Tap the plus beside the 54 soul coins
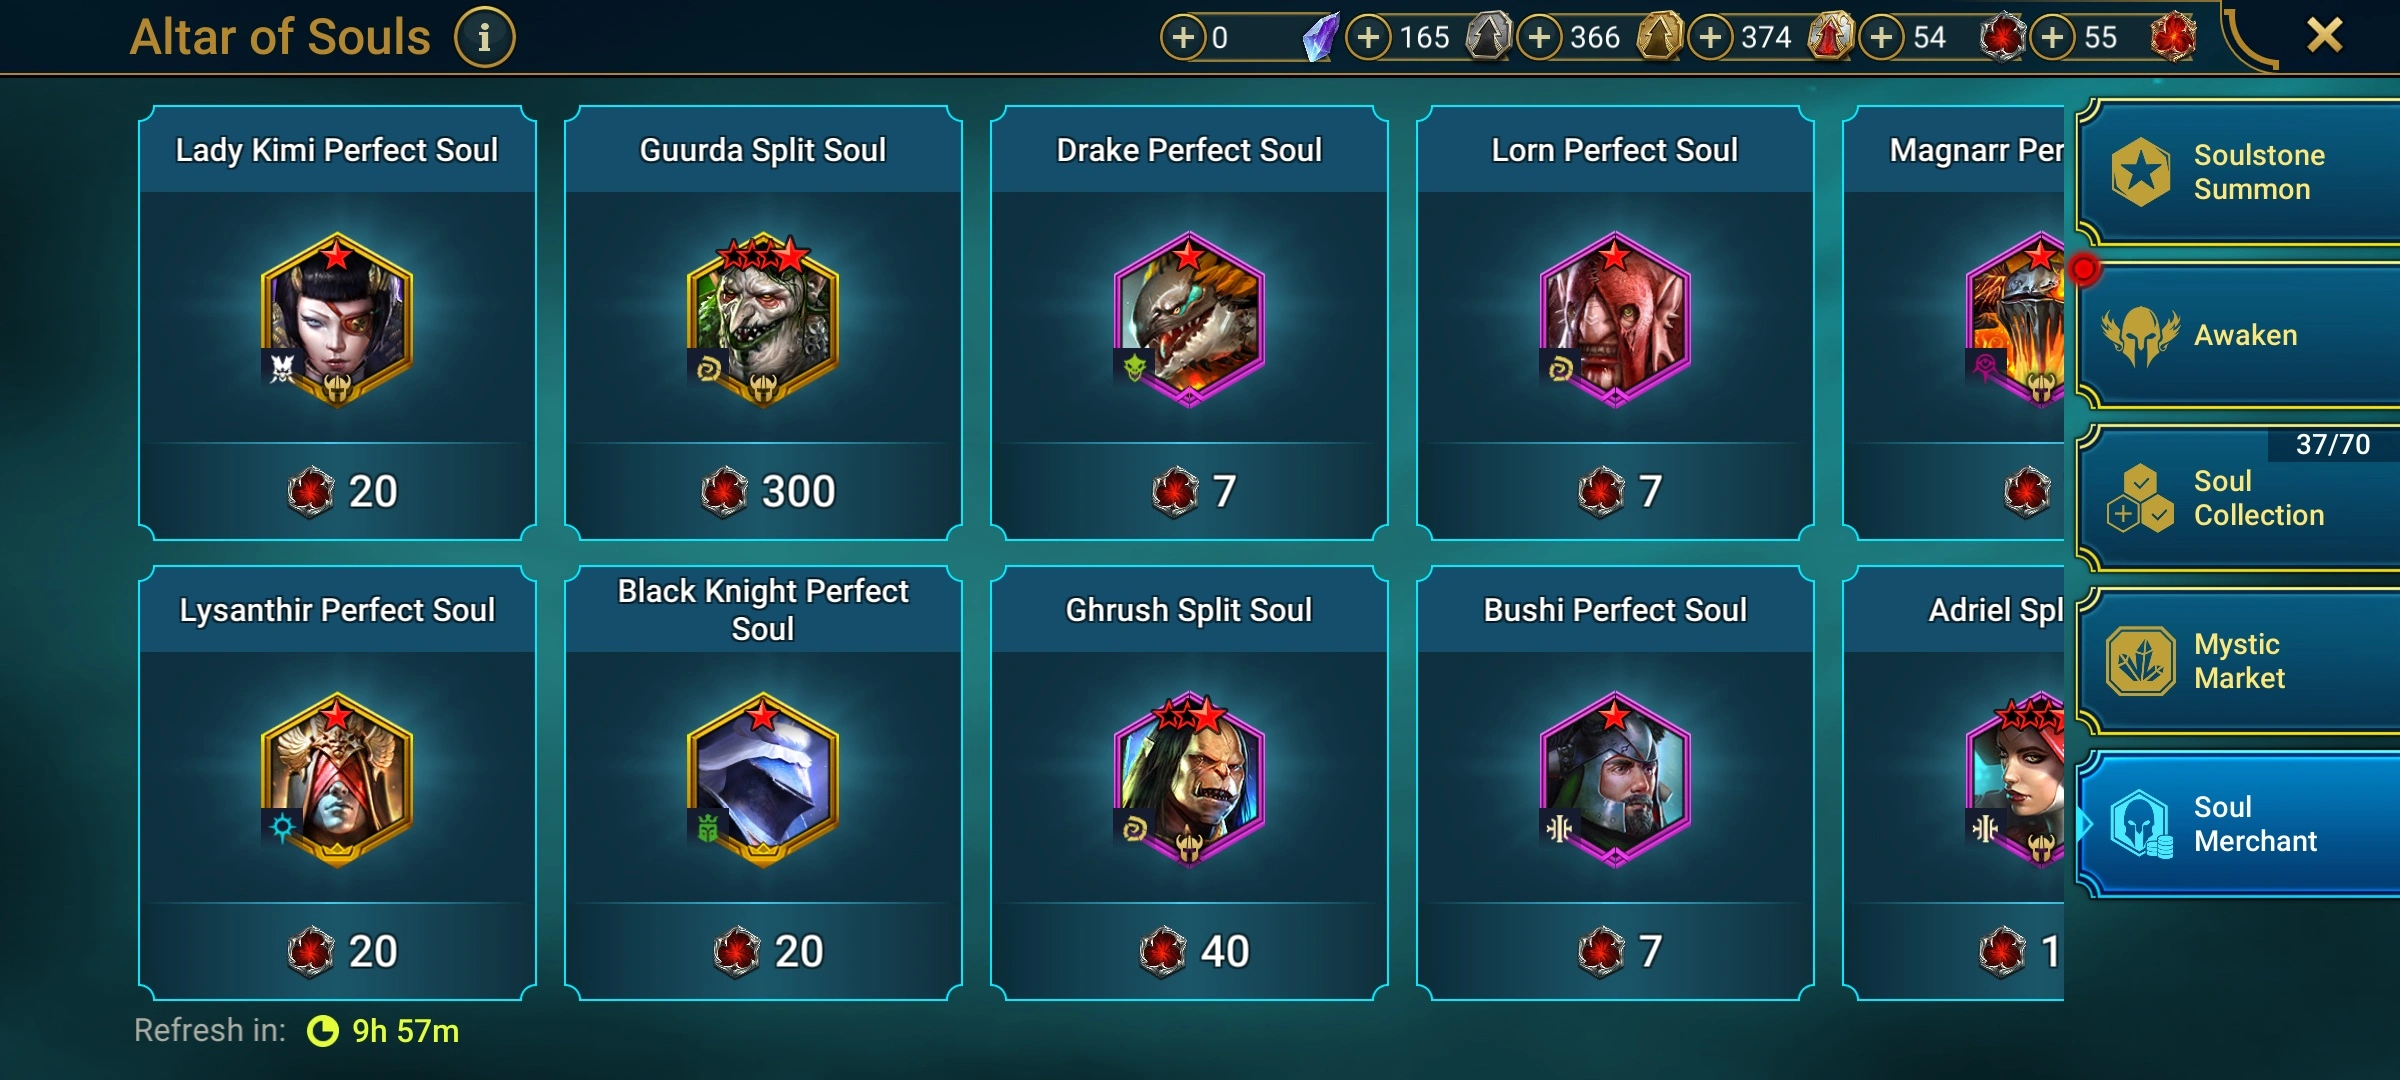This screenshot has height=1080, width=2400. [1882, 38]
